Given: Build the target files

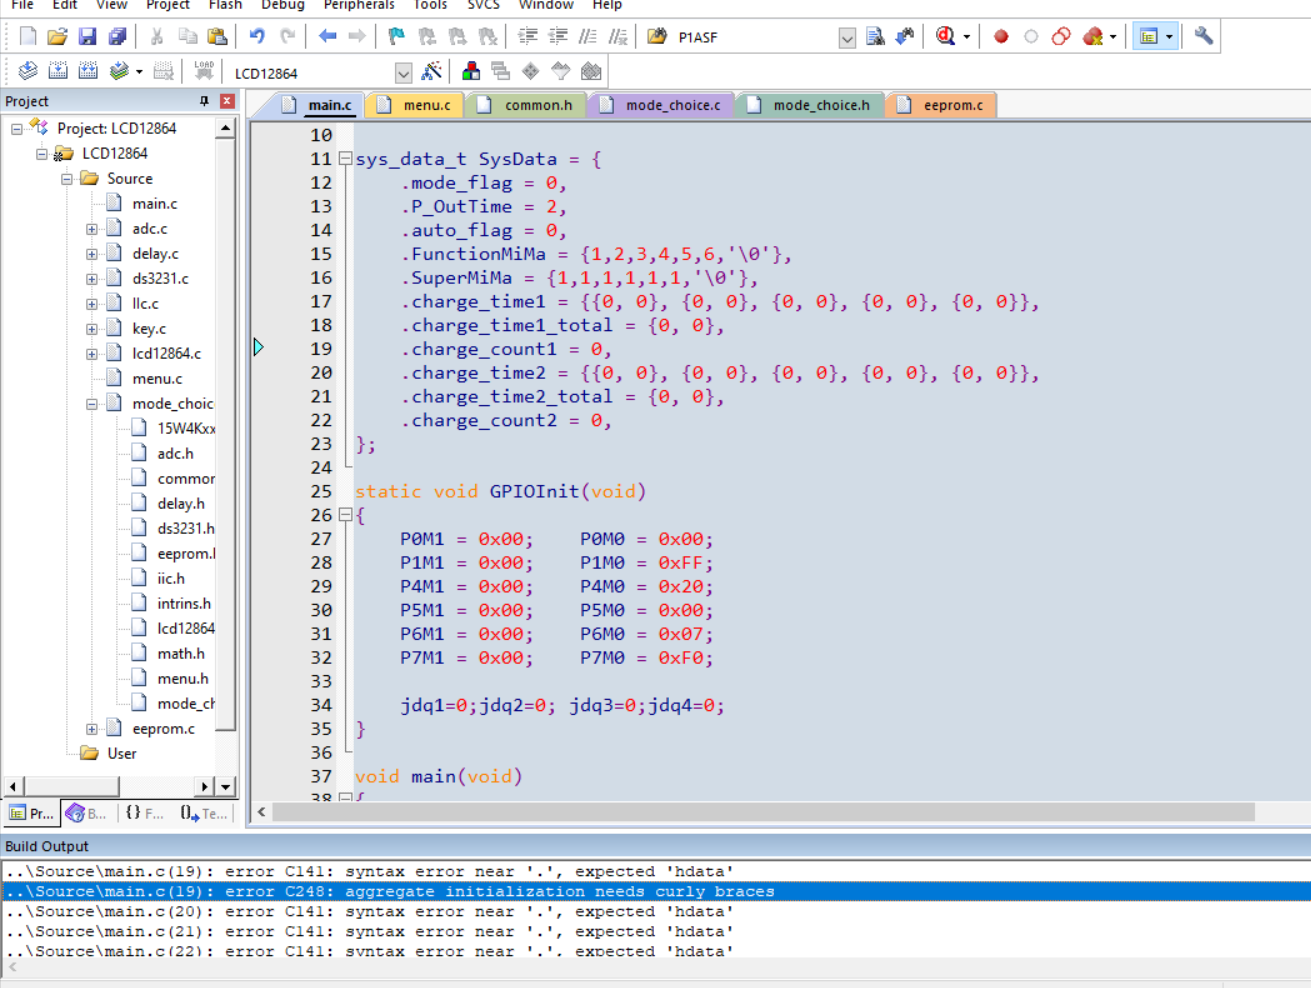Looking at the screenshot, I should 58,71.
